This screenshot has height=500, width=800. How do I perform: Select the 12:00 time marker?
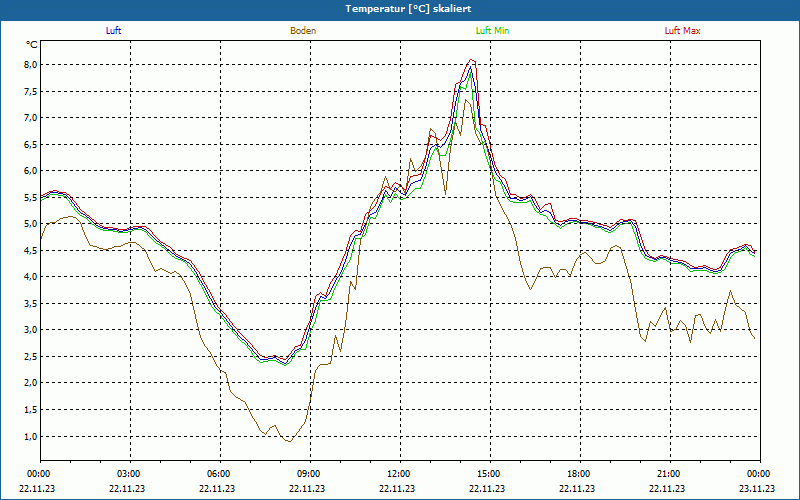[x=398, y=474]
